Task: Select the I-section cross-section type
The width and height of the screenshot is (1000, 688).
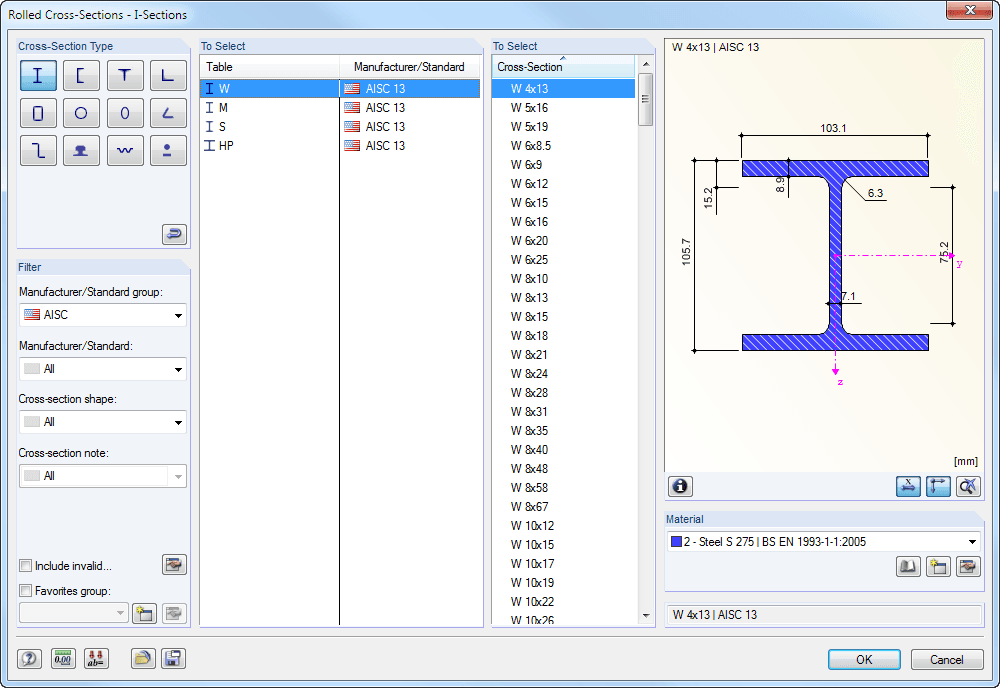Action: [x=38, y=75]
